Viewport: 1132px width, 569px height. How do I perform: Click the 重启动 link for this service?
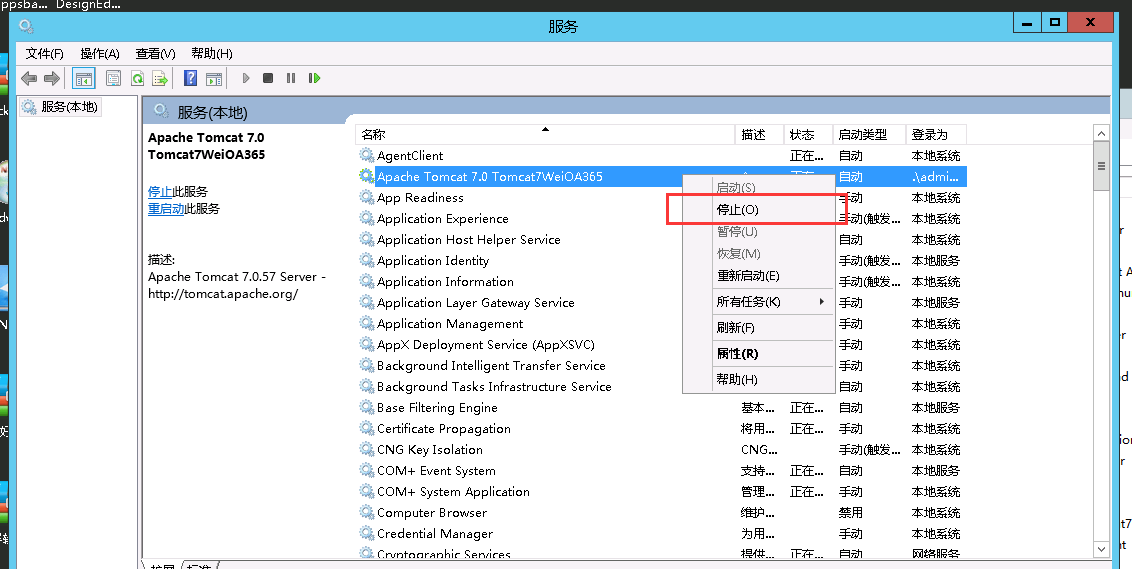[x=166, y=209]
